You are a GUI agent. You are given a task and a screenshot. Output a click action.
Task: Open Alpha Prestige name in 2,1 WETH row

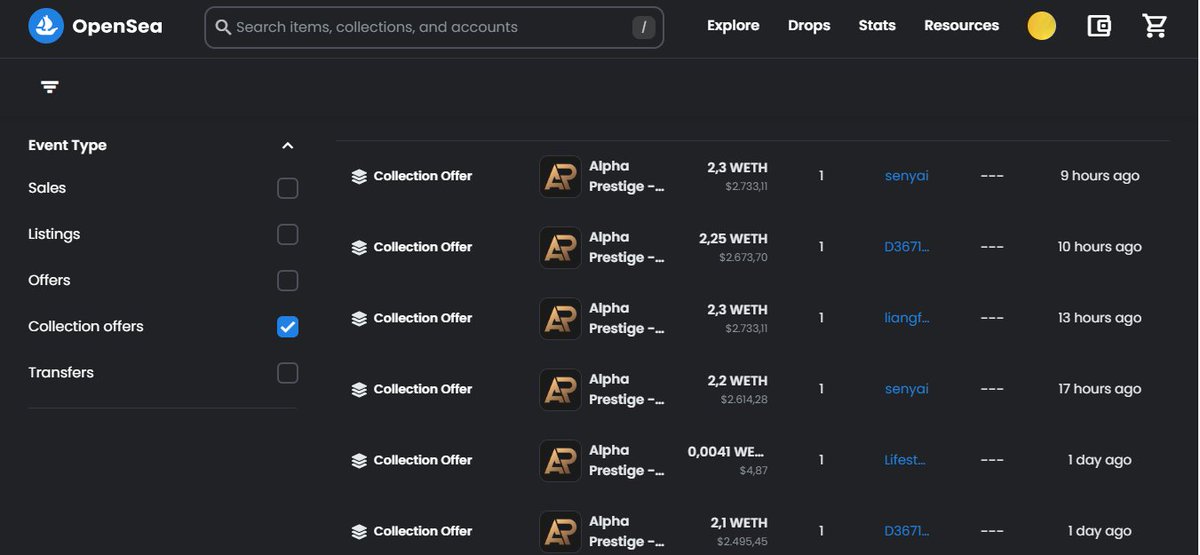coord(627,531)
